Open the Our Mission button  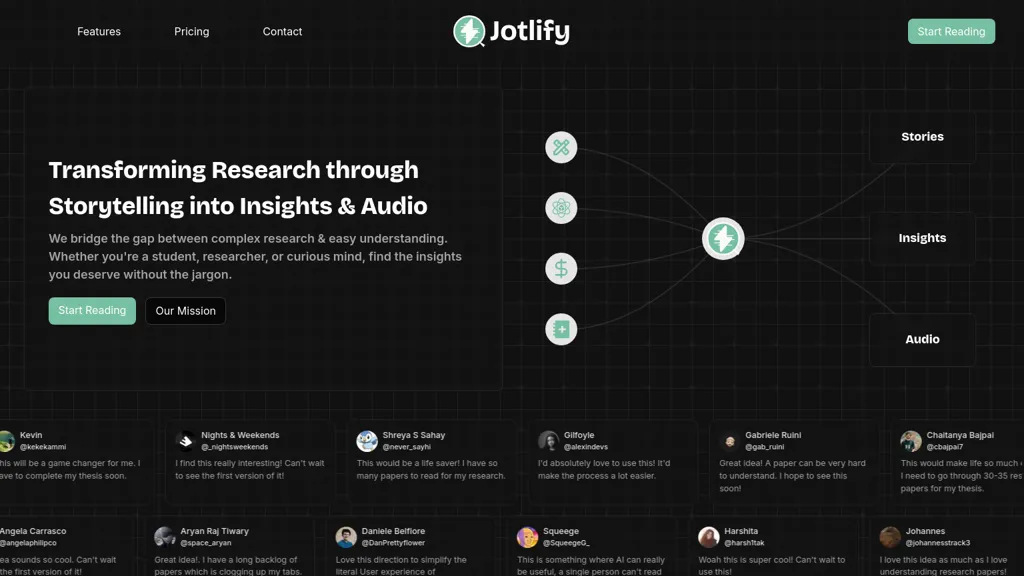coord(185,311)
